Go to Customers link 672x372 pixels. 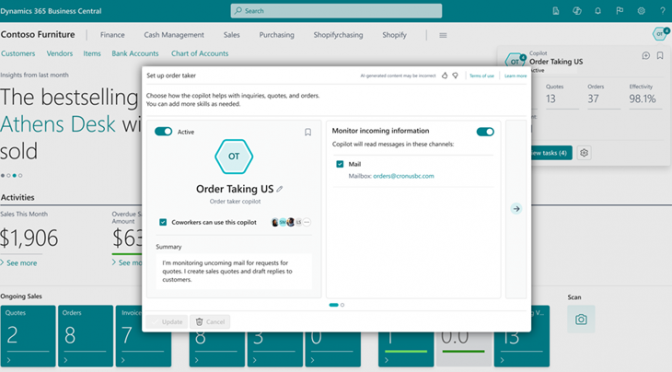click(x=18, y=54)
